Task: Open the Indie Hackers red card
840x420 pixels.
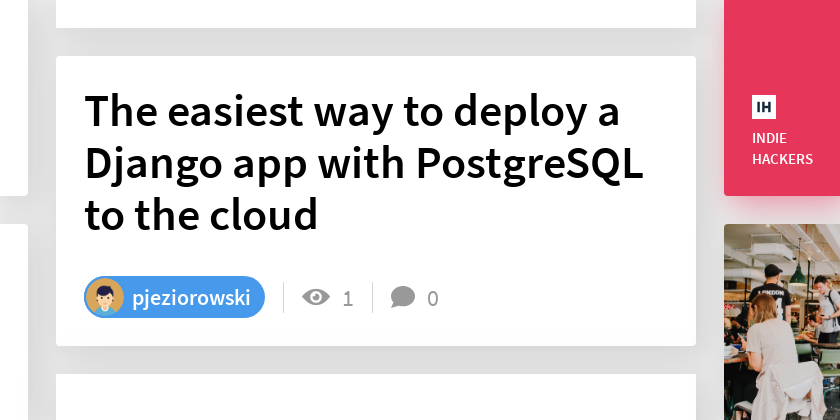Action: (782, 98)
